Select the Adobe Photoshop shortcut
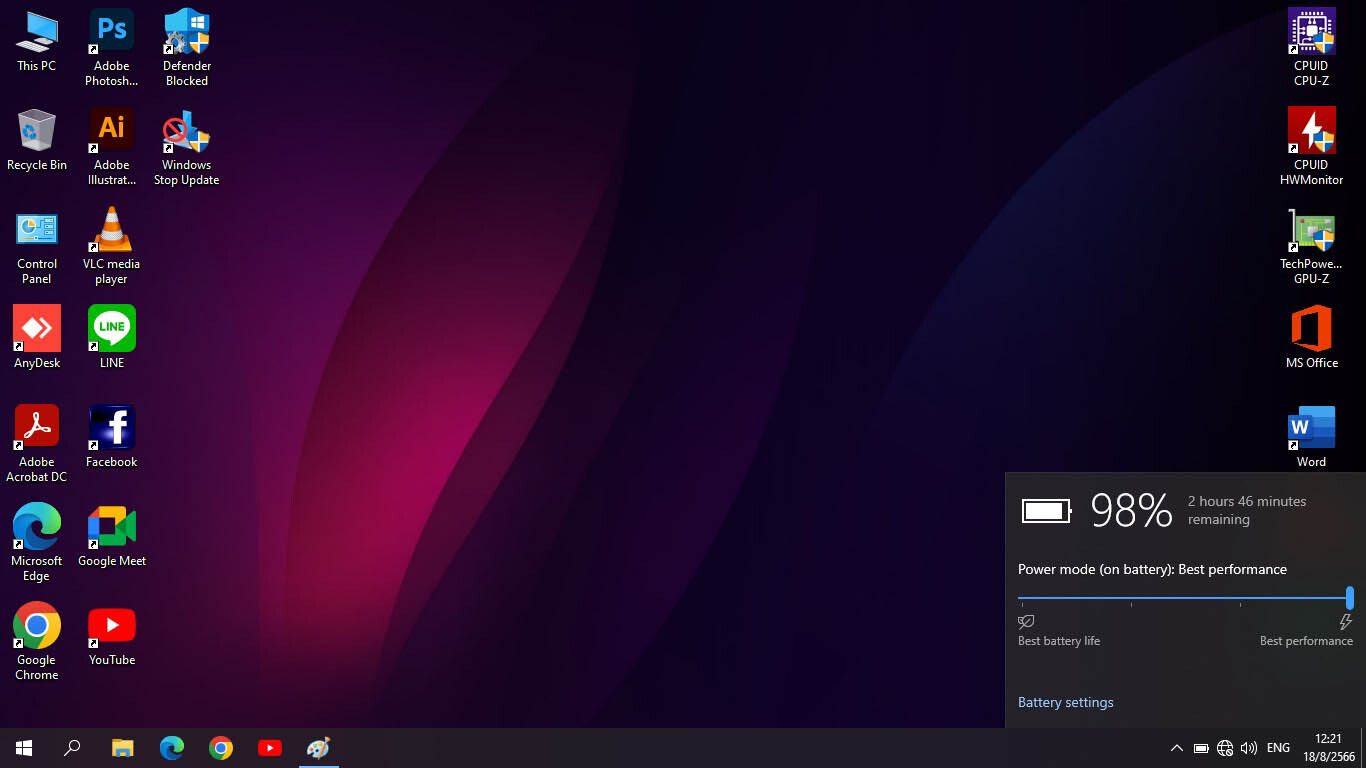 112,48
